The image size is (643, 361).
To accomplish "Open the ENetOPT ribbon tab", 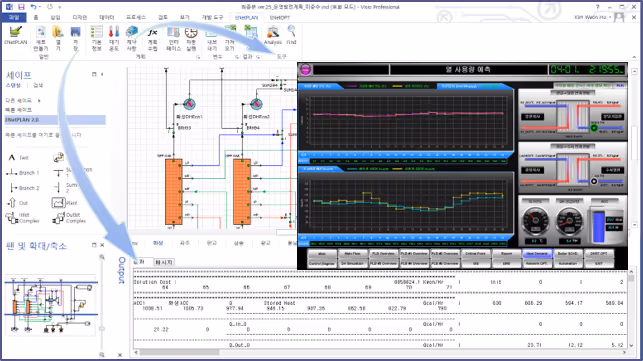I will (280, 18).
